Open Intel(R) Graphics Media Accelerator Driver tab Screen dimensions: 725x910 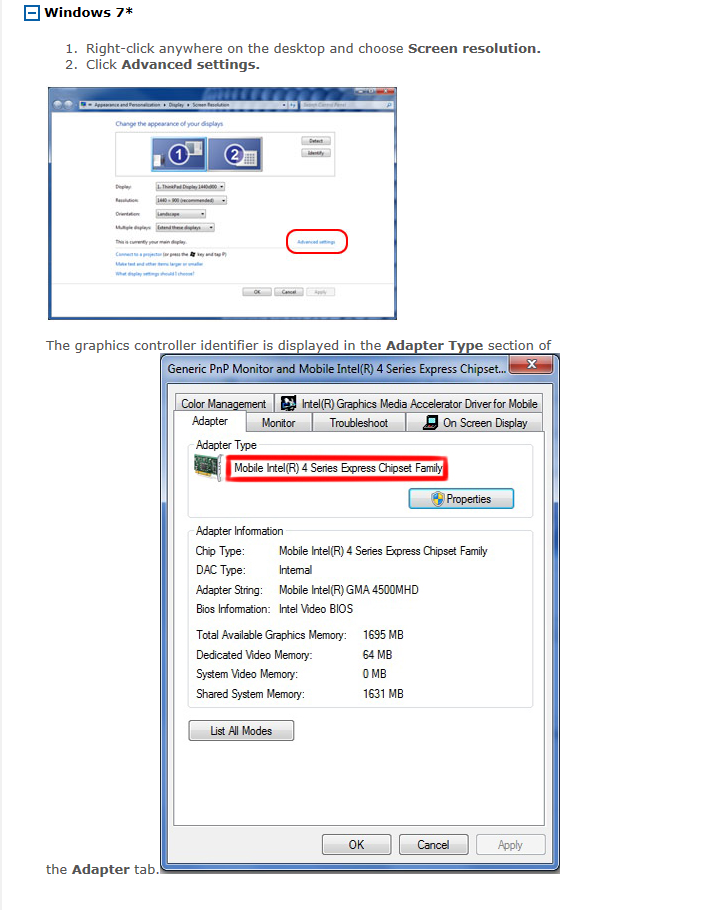409,403
